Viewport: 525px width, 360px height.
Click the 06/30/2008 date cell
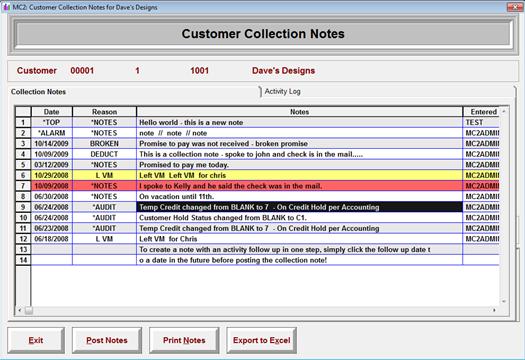pyautogui.click(x=52, y=197)
